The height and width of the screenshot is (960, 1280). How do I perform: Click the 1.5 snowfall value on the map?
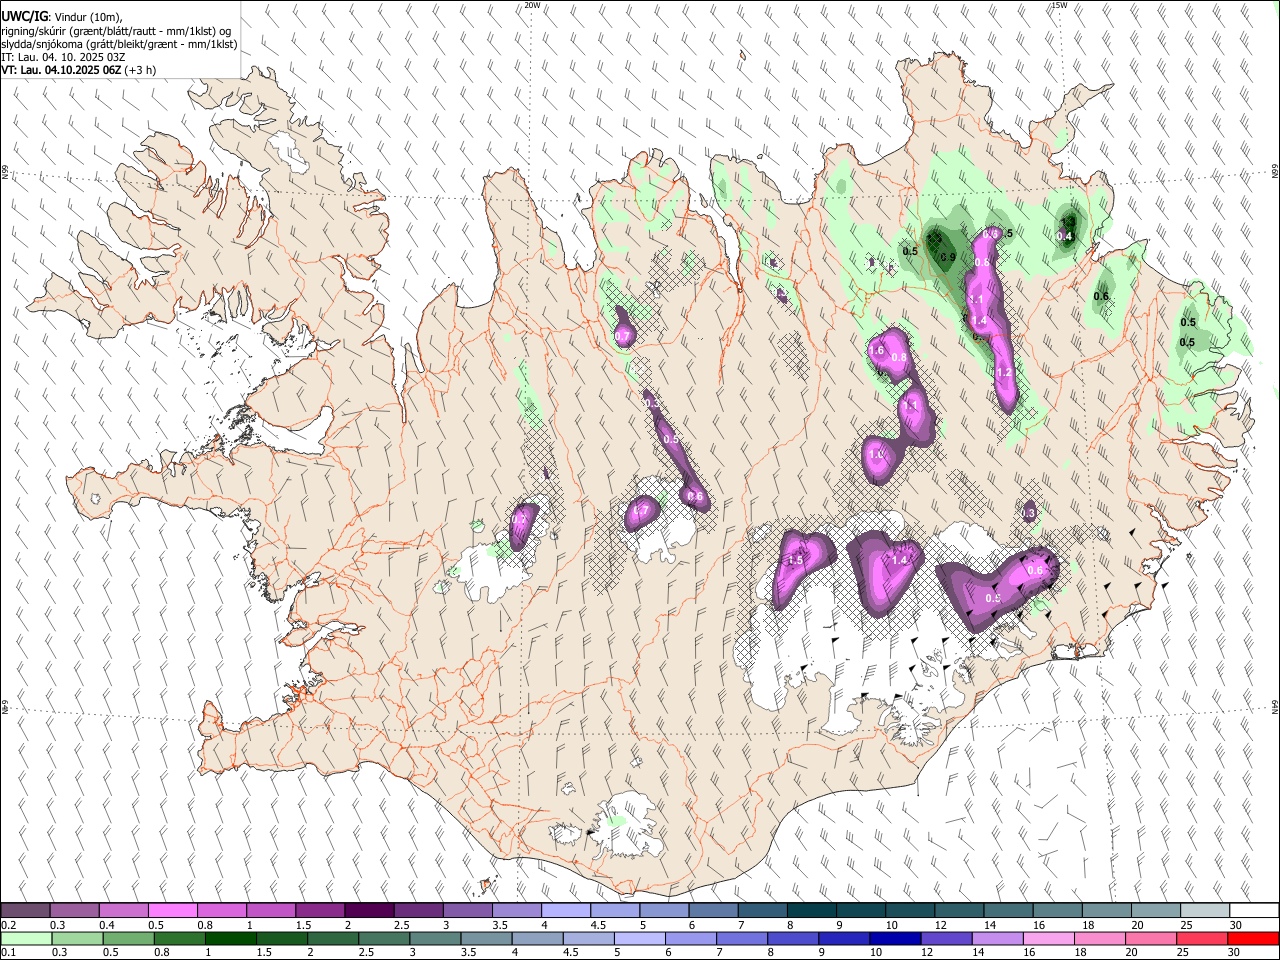795,561
